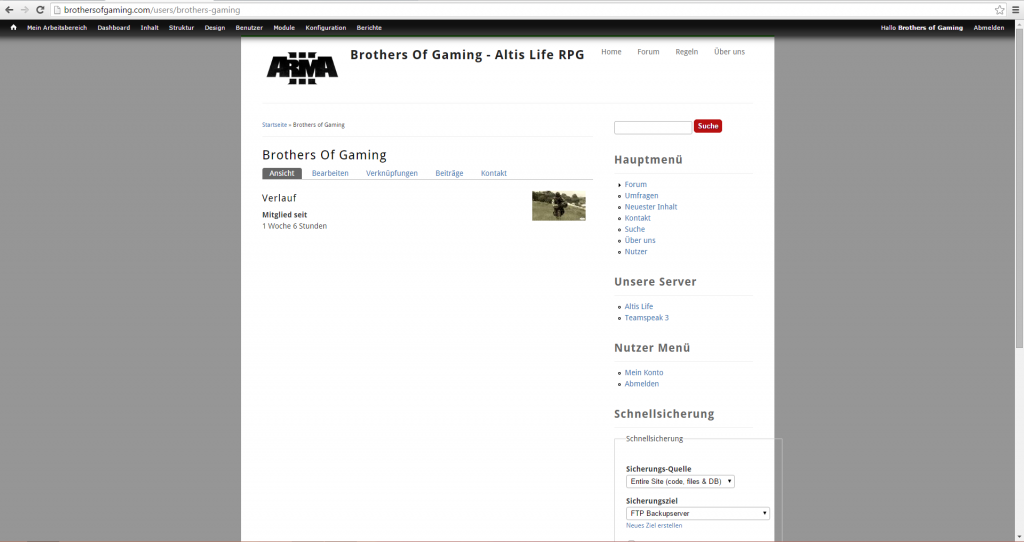Screen dimensions: 1024x542
Task: Click Abmelden in the top admin bar
Action: pos(988,28)
